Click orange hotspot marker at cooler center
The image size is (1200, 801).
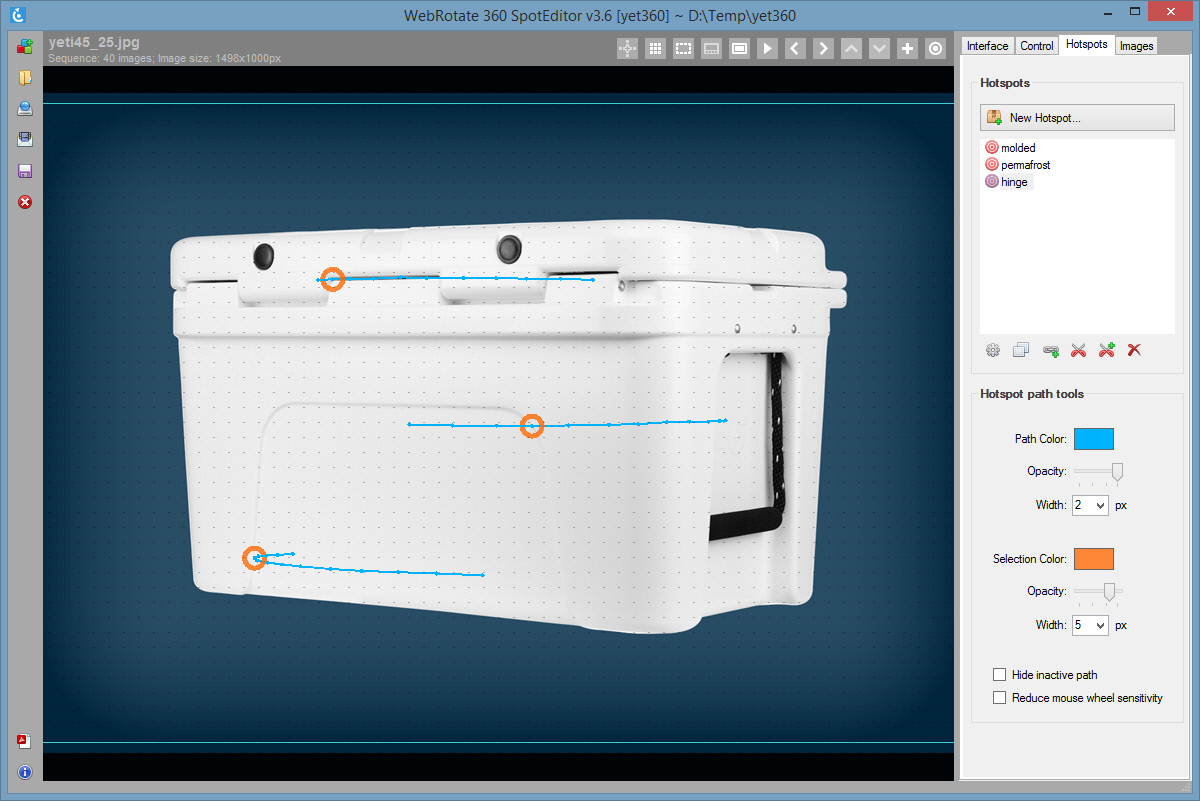pos(532,427)
